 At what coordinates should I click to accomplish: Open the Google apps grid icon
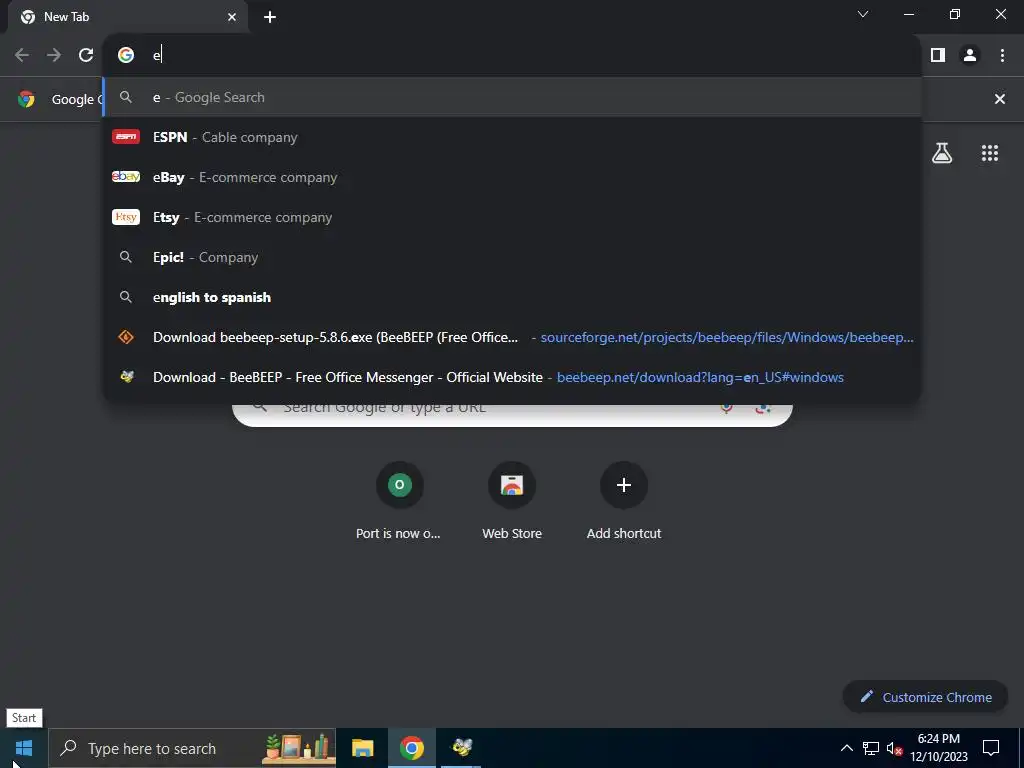point(989,153)
